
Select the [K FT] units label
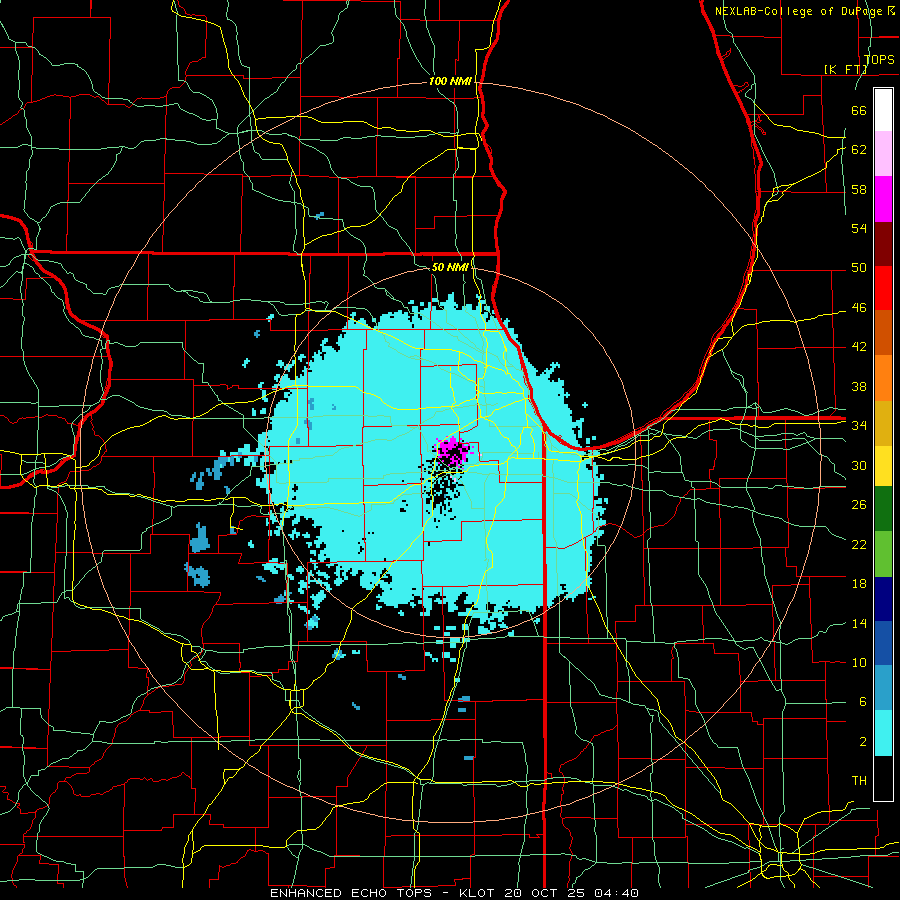click(x=845, y=69)
